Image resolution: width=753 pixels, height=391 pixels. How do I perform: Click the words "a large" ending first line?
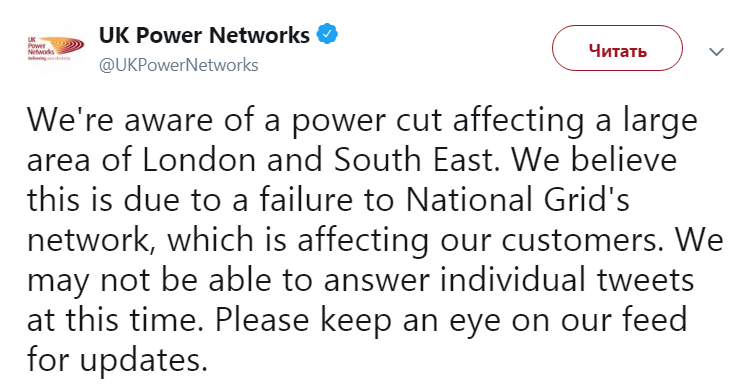[x=647, y=122]
